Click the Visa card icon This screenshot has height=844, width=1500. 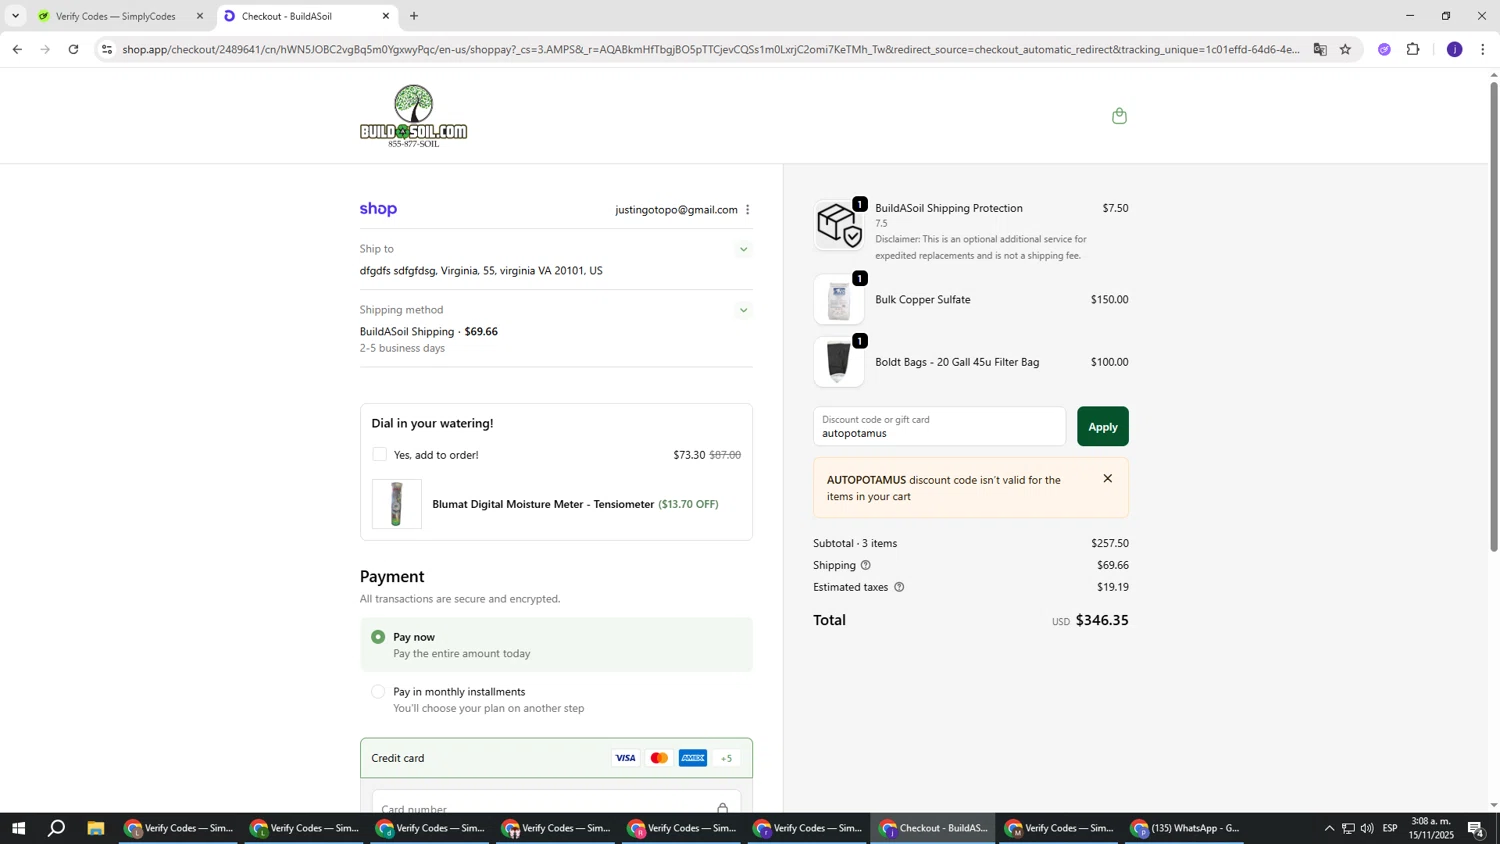(x=625, y=758)
